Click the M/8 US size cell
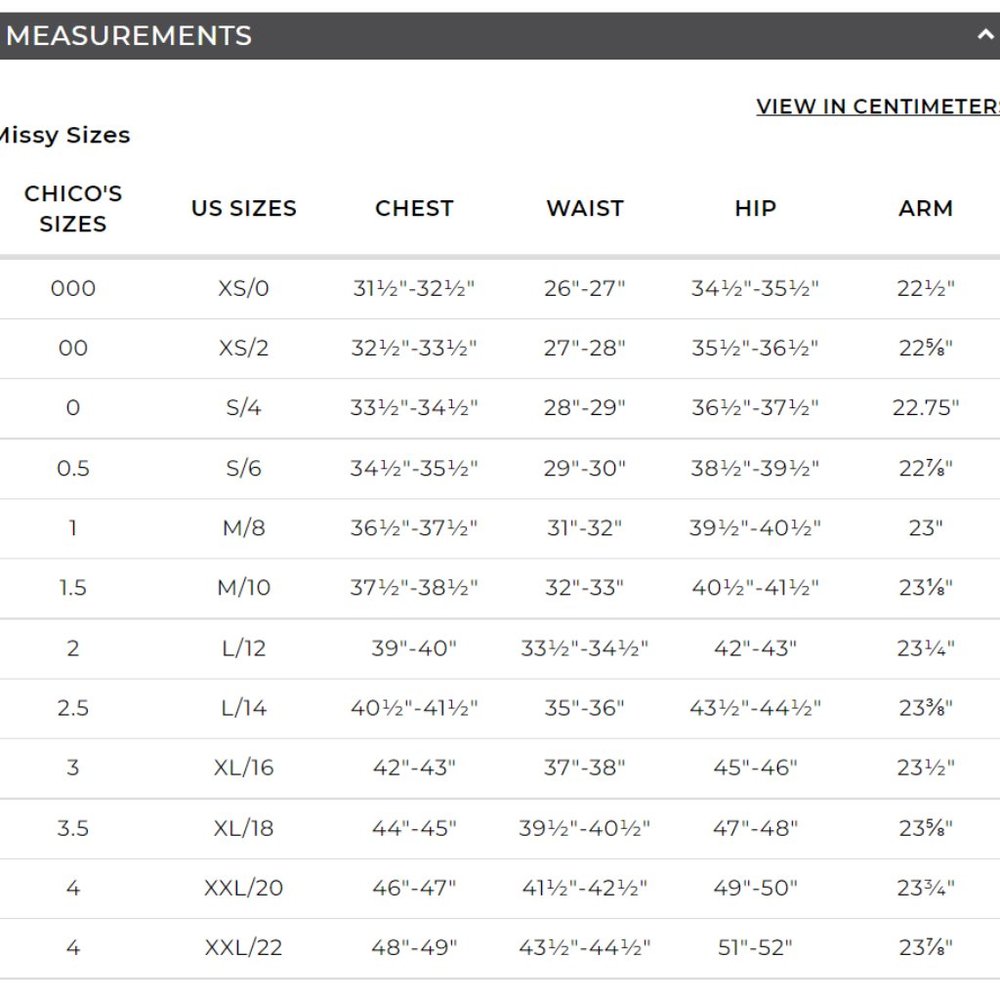Image resolution: width=1000 pixels, height=1000 pixels. tap(244, 528)
